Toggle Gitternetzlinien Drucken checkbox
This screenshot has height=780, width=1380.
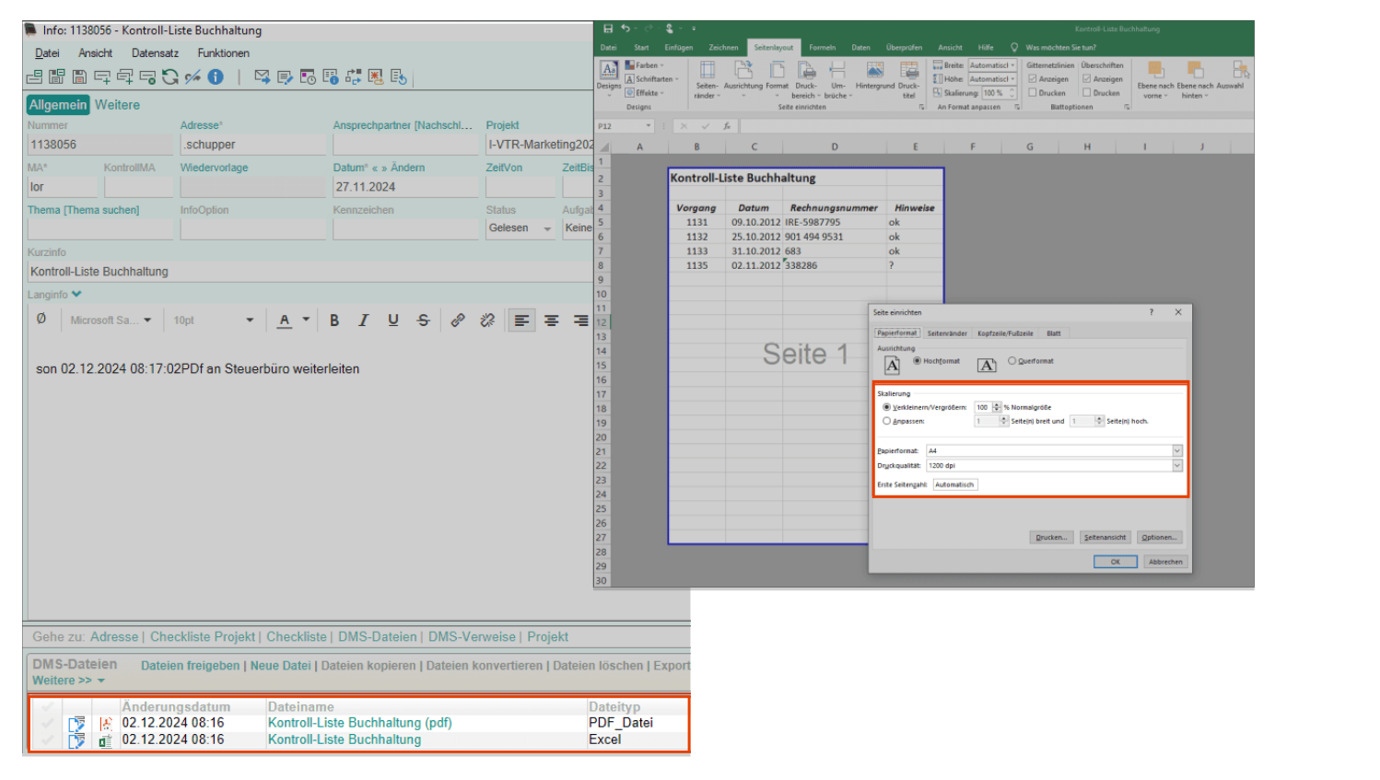tap(1033, 93)
